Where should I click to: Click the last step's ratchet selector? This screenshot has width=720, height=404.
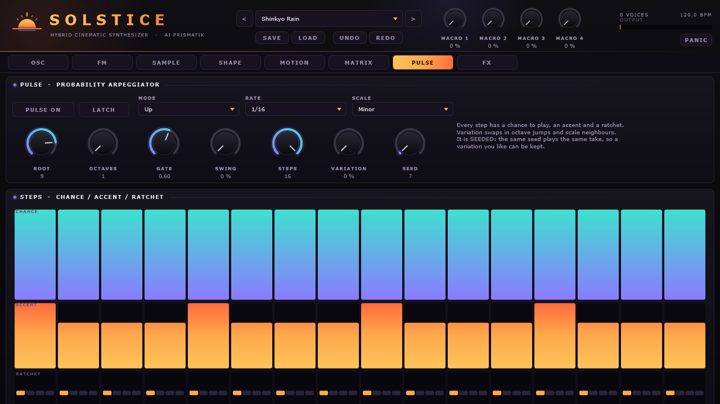685,393
